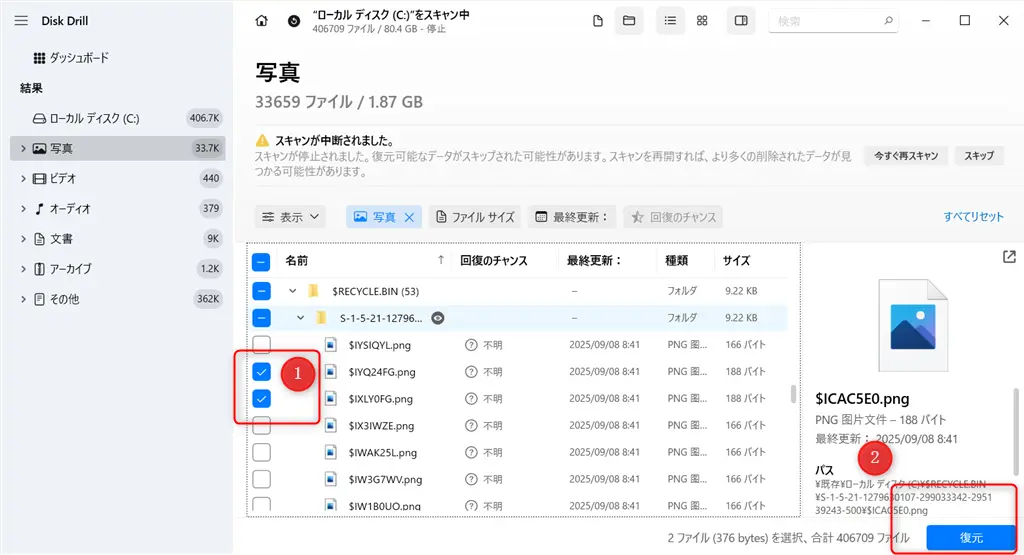Expand the ビデオ sidebar chevron
The image size is (1024, 555).
coord(23,178)
